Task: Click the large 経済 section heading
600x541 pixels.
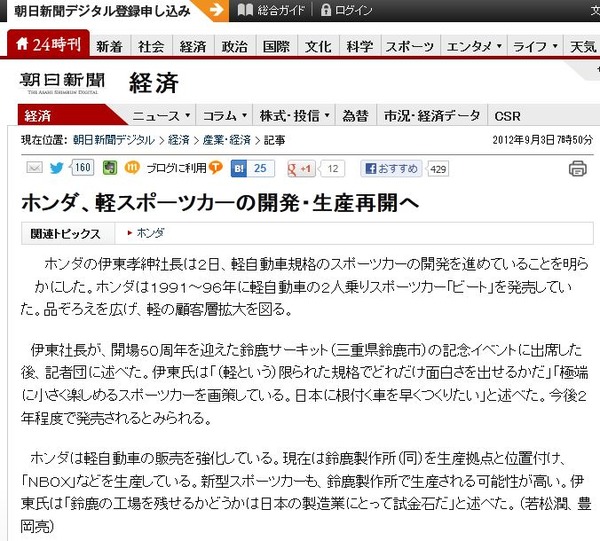Action: click(x=154, y=83)
